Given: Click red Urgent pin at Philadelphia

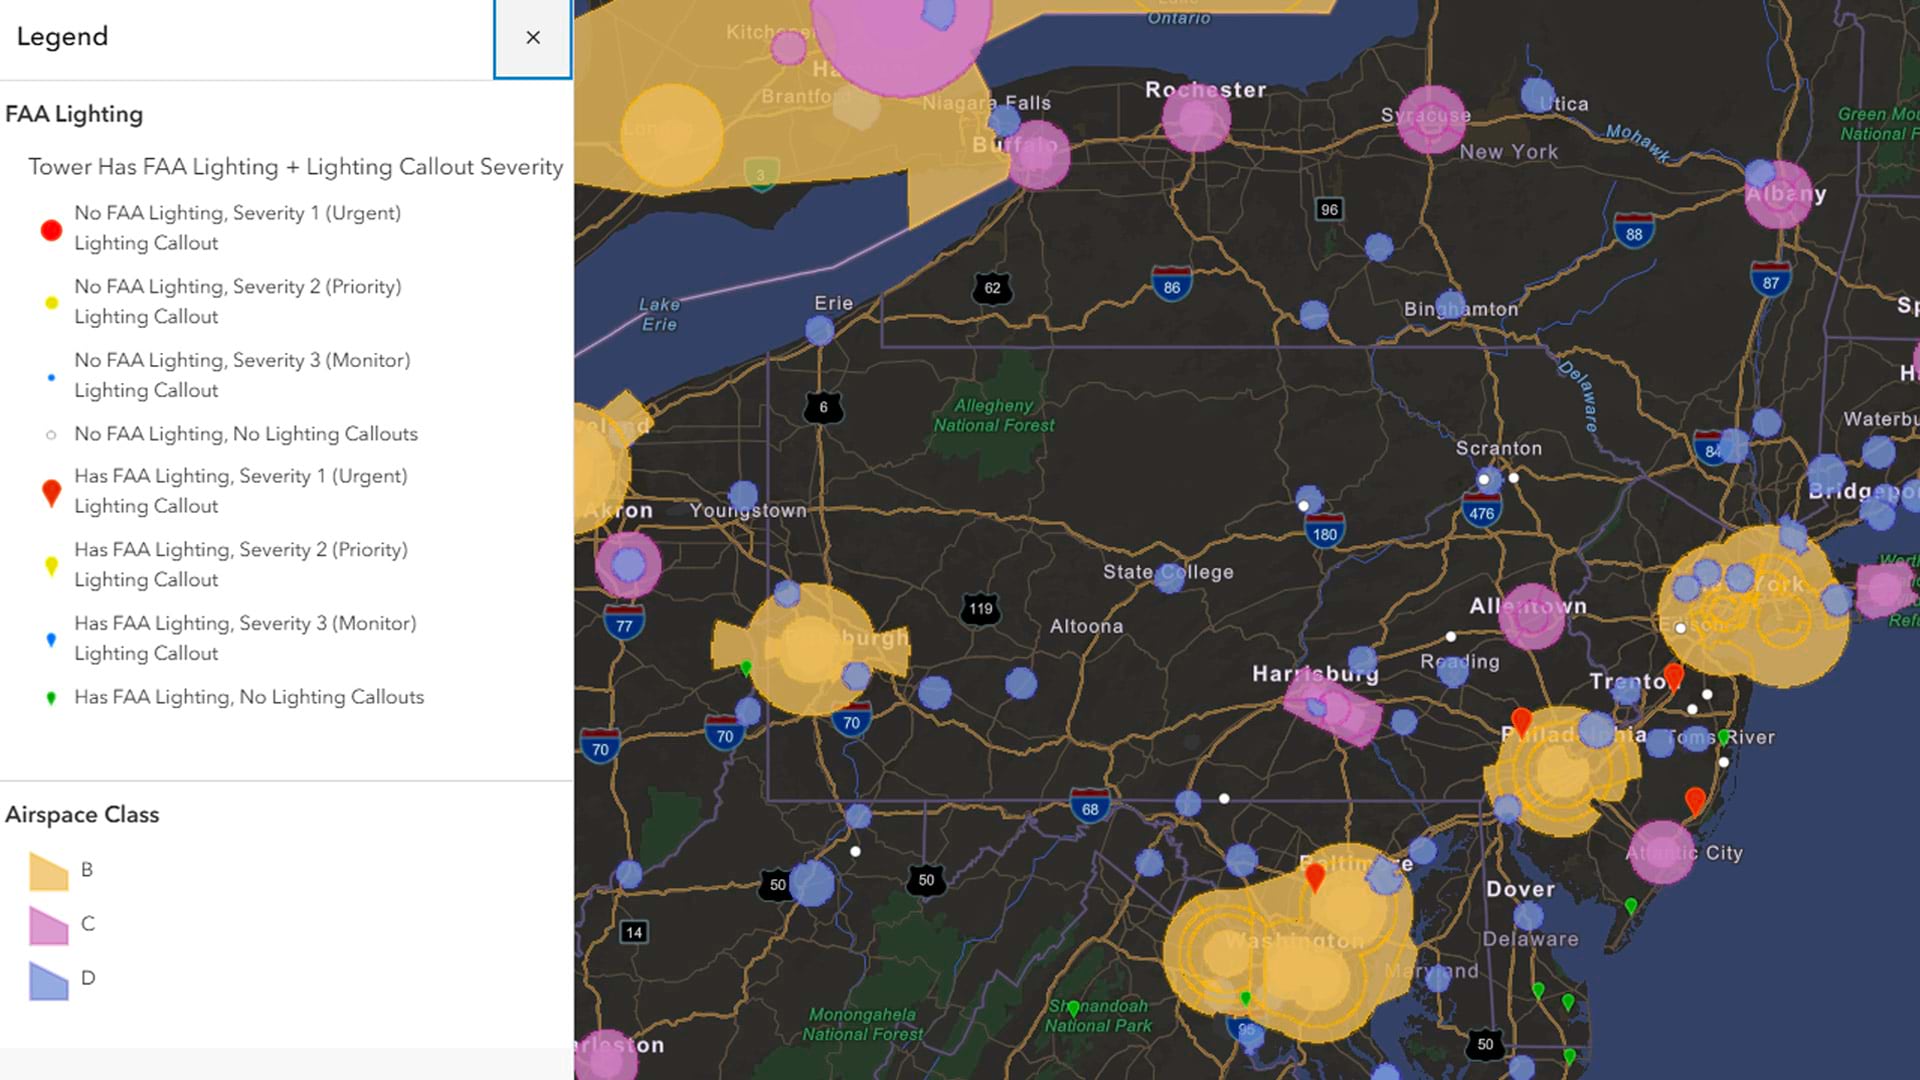Looking at the screenshot, I should point(1521,720).
